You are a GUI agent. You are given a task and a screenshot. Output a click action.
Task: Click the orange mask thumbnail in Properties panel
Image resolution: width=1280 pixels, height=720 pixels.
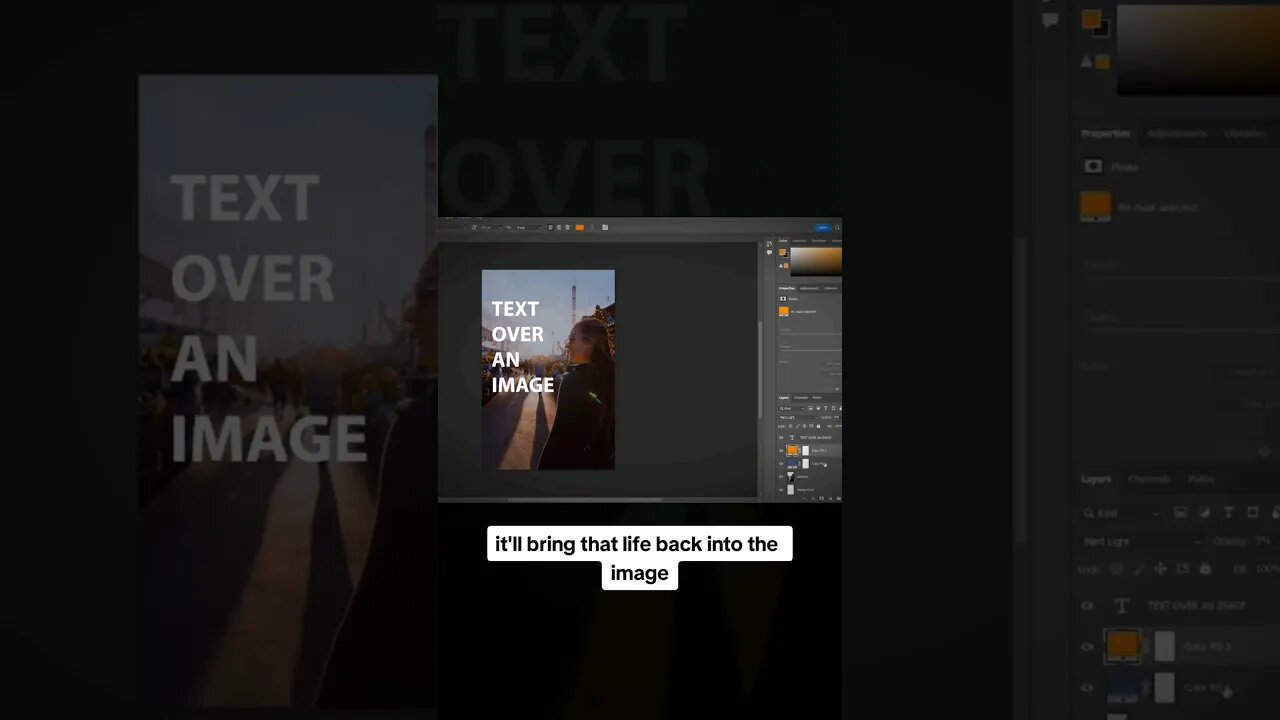pos(784,311)
